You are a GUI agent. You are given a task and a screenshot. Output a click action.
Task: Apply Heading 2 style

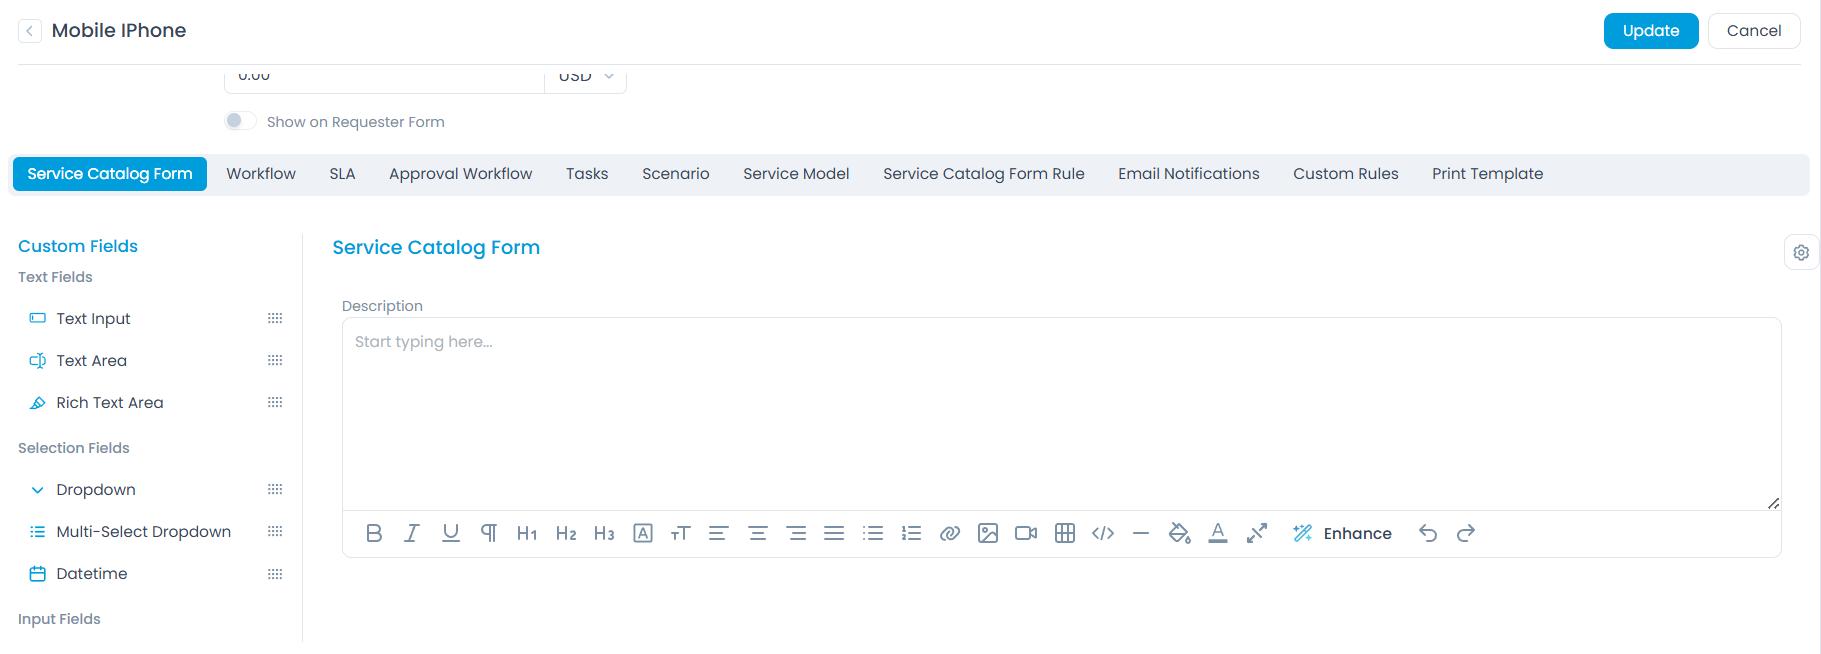[566, 534]
